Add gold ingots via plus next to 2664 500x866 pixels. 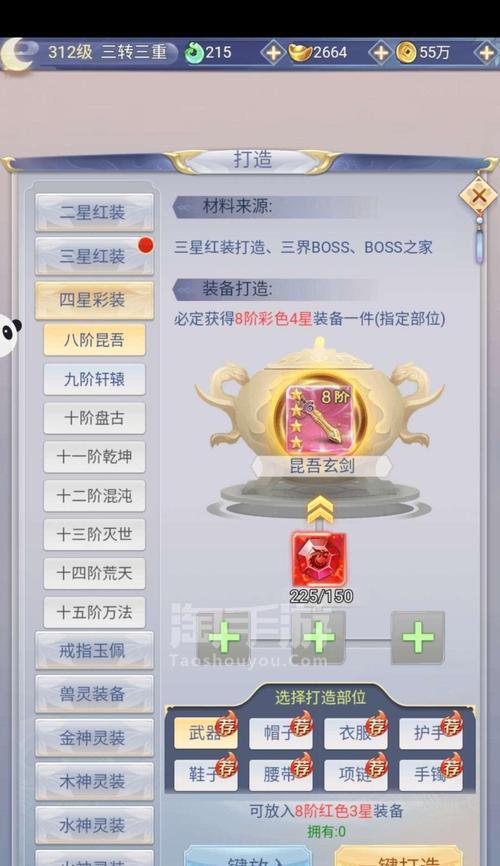pyautogui.click(x=381, y=53)
